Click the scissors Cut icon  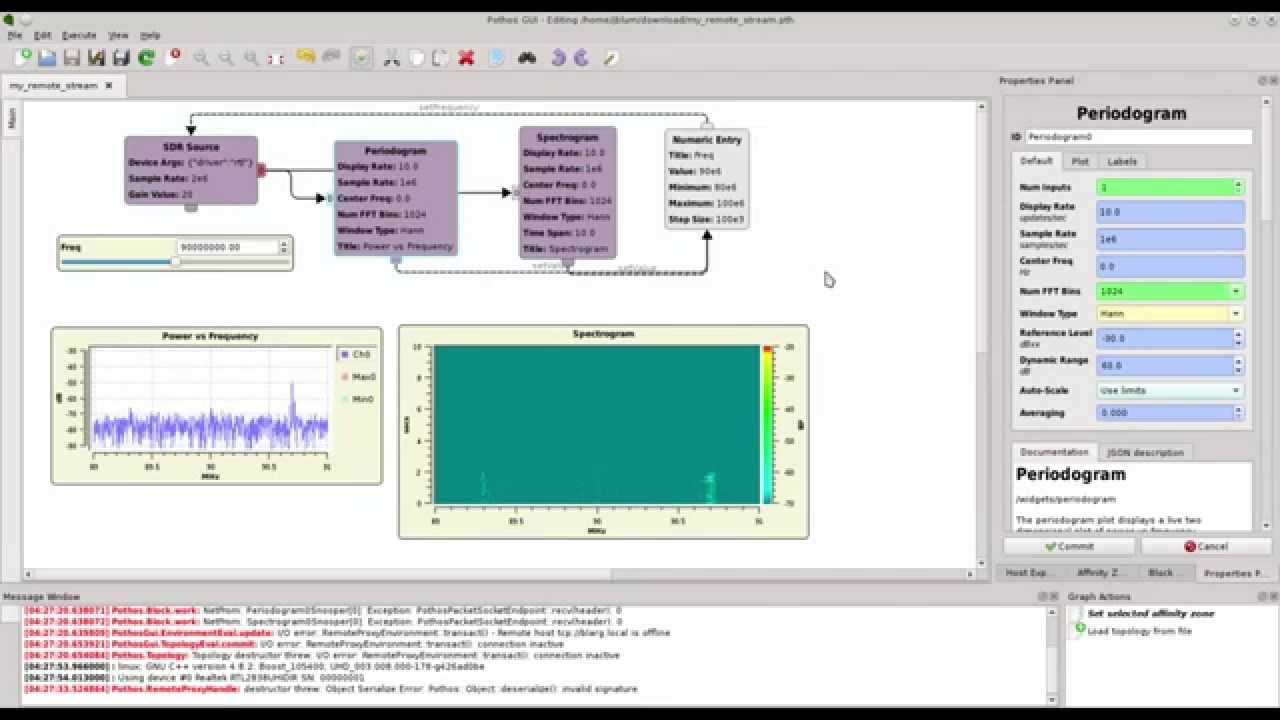tap(391, 58)
